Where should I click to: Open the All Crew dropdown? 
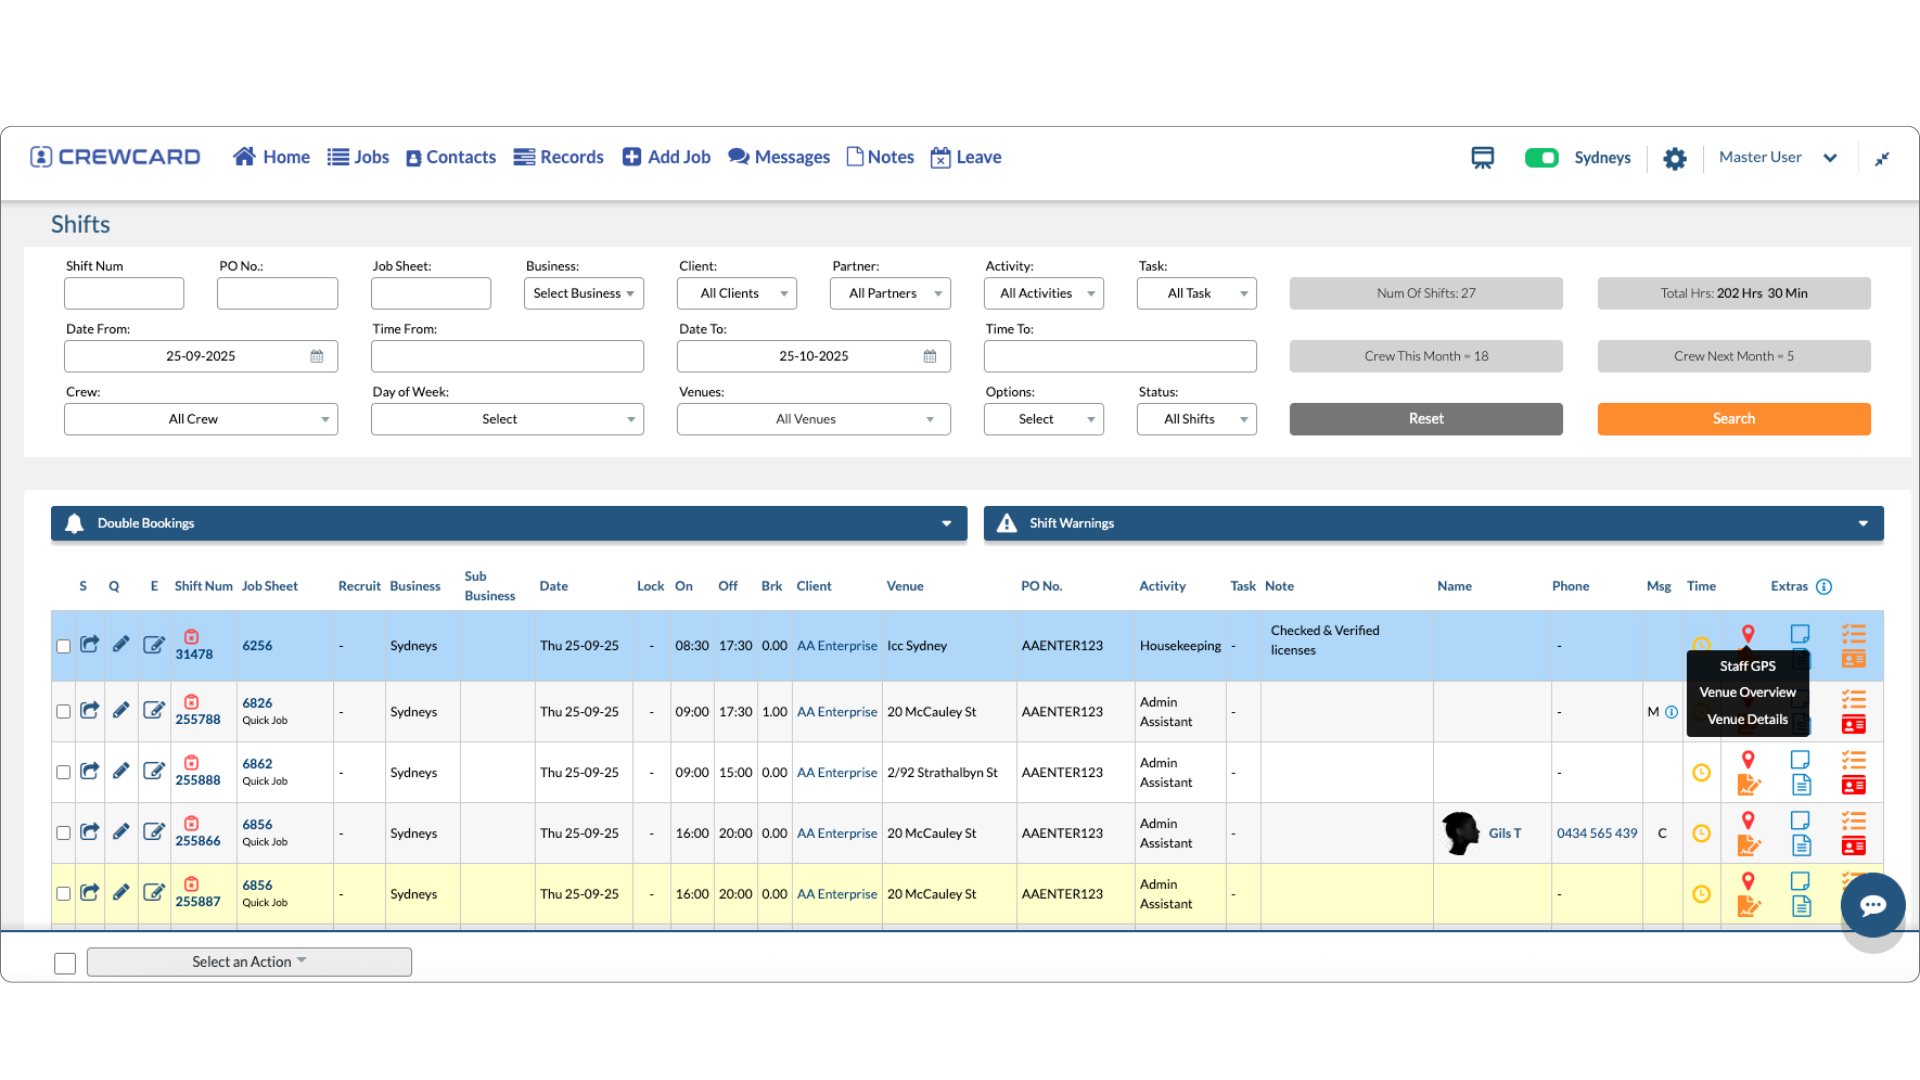pos(200,419)
